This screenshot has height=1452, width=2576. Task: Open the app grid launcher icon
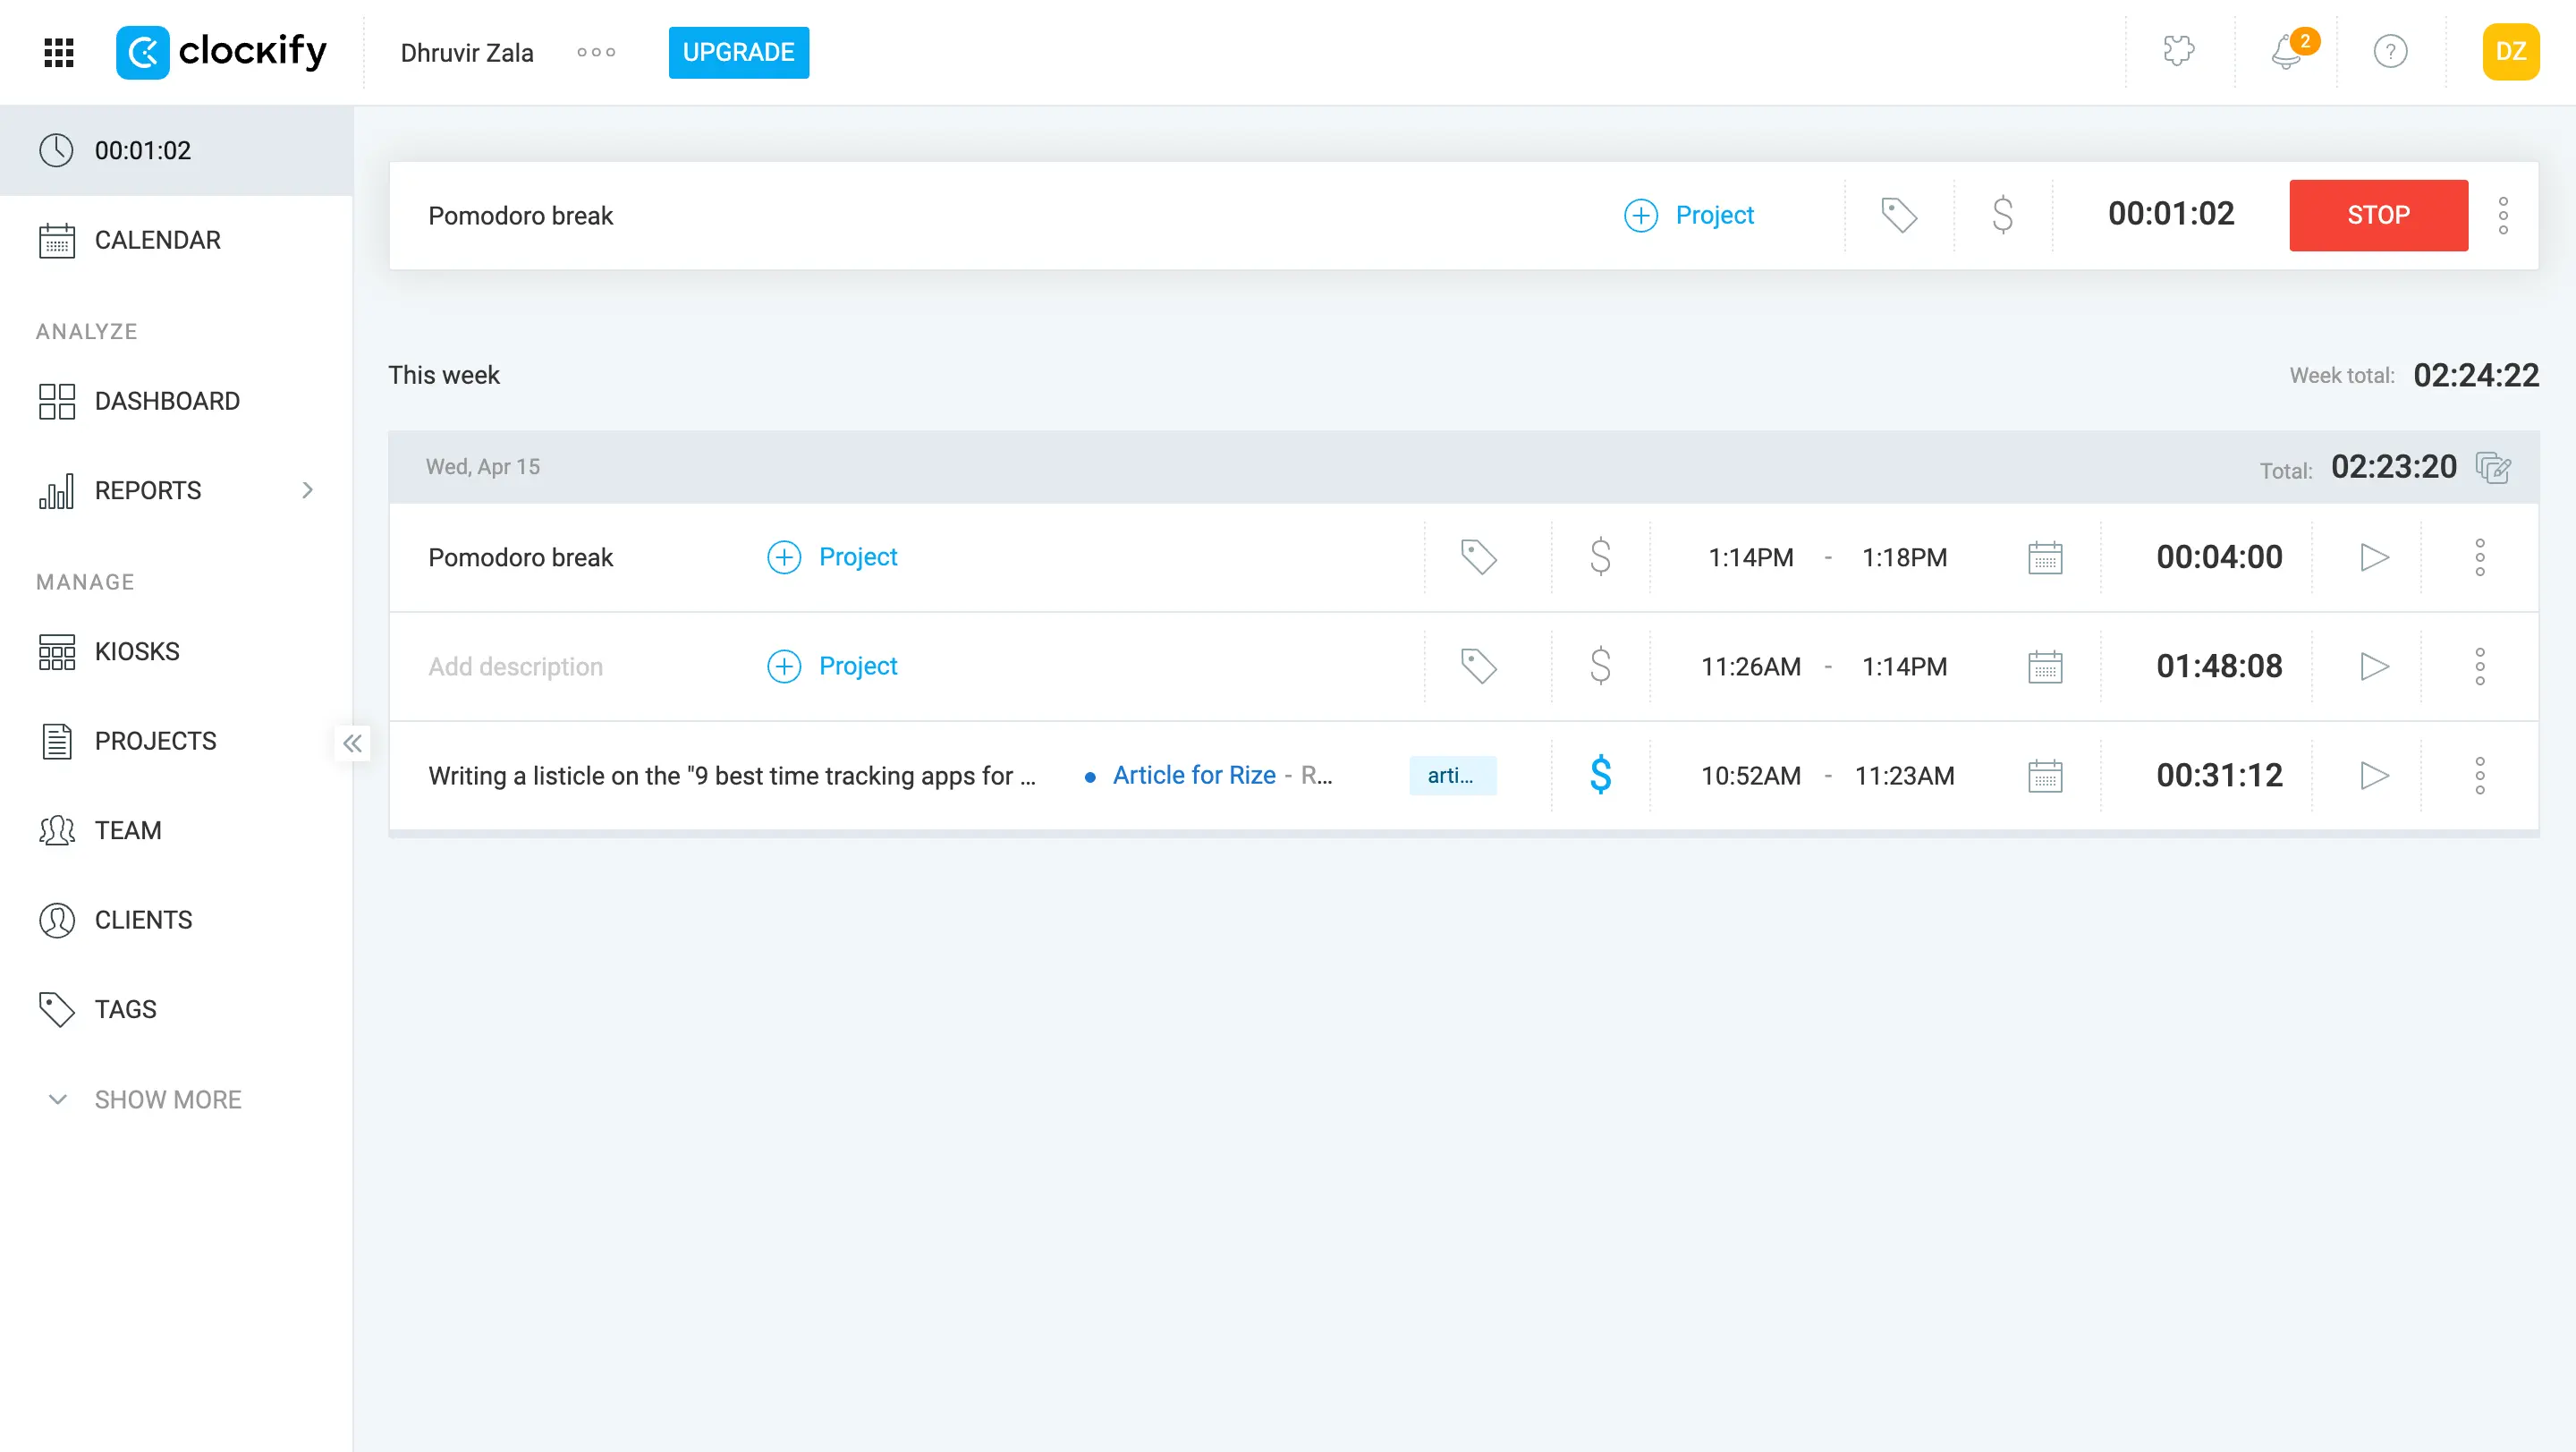tap(59, 52)
